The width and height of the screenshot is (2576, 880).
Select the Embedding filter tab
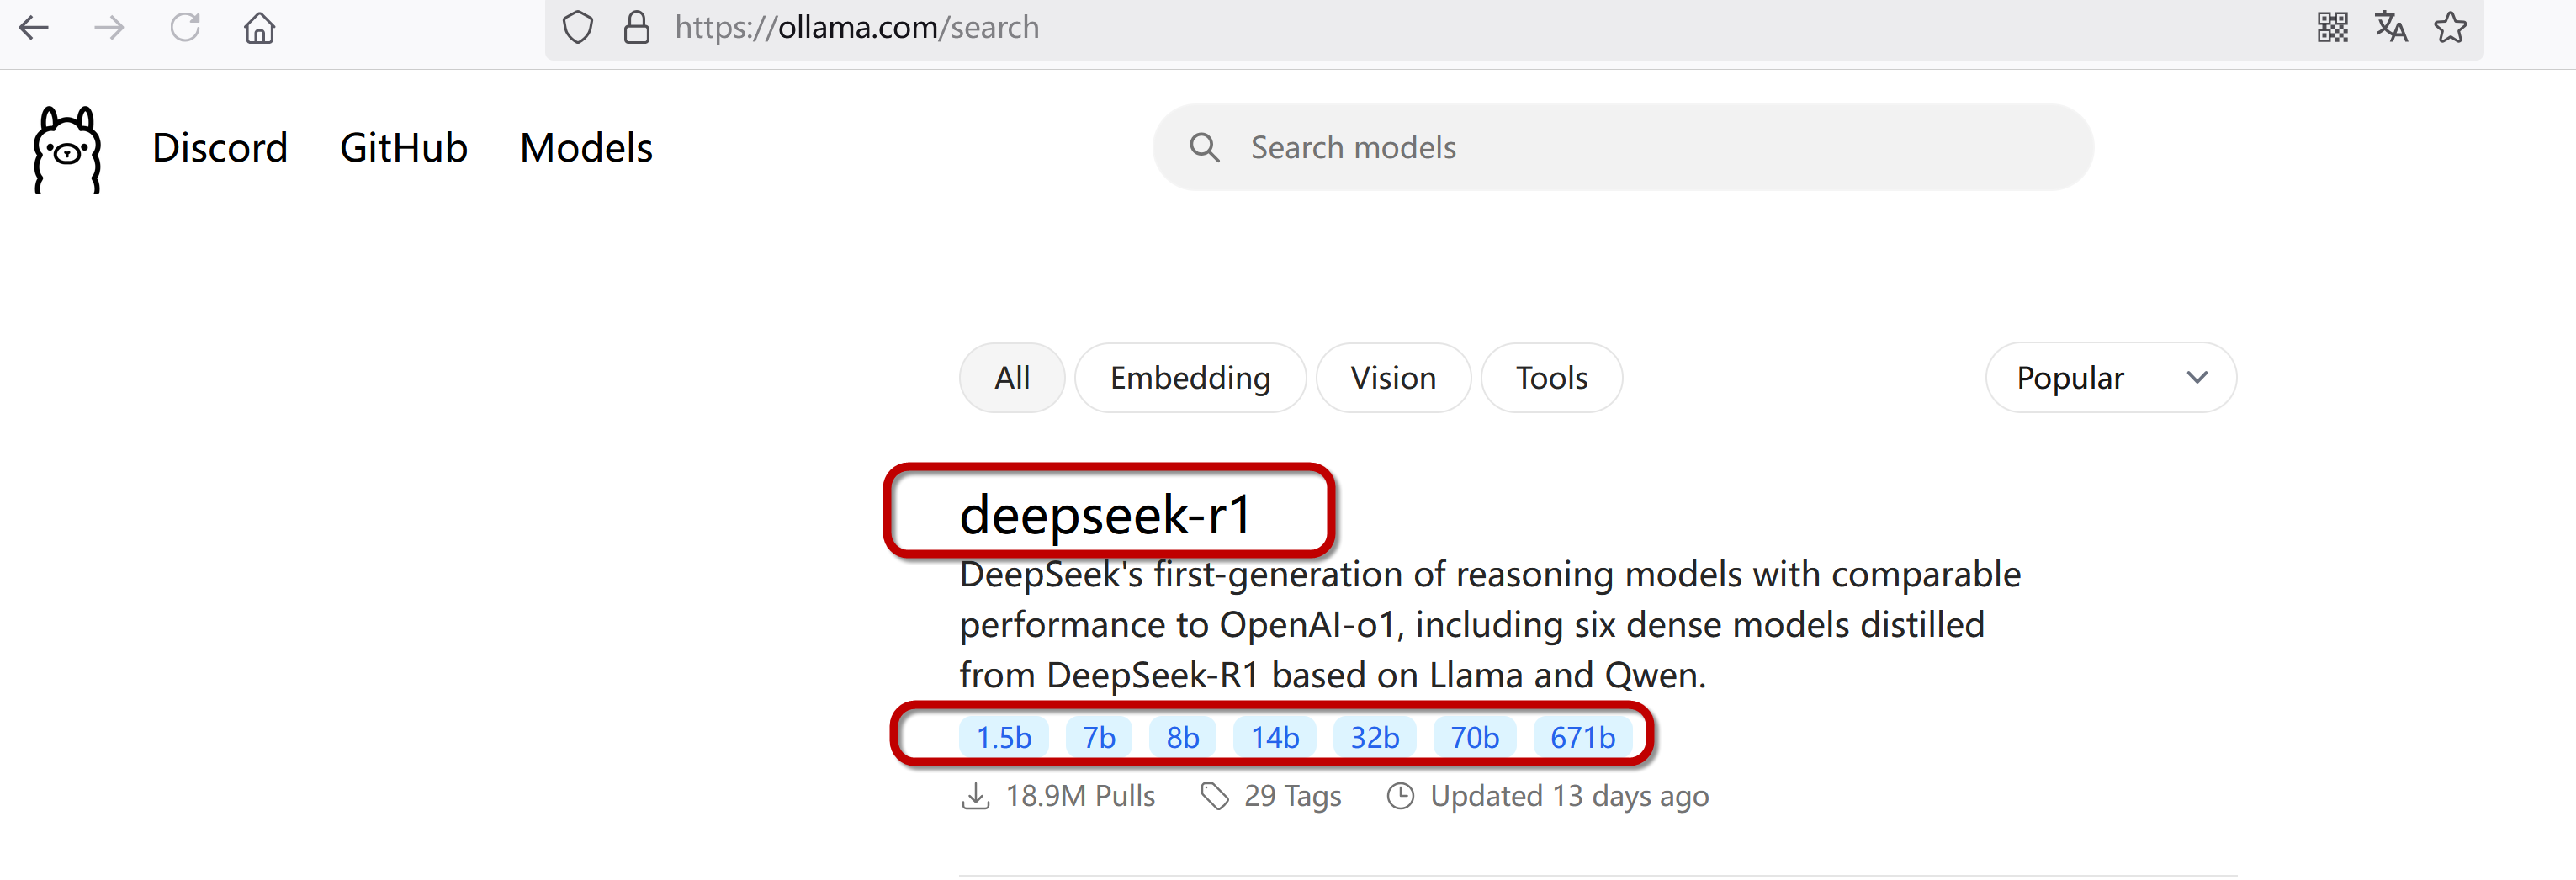click(1190, 378)
